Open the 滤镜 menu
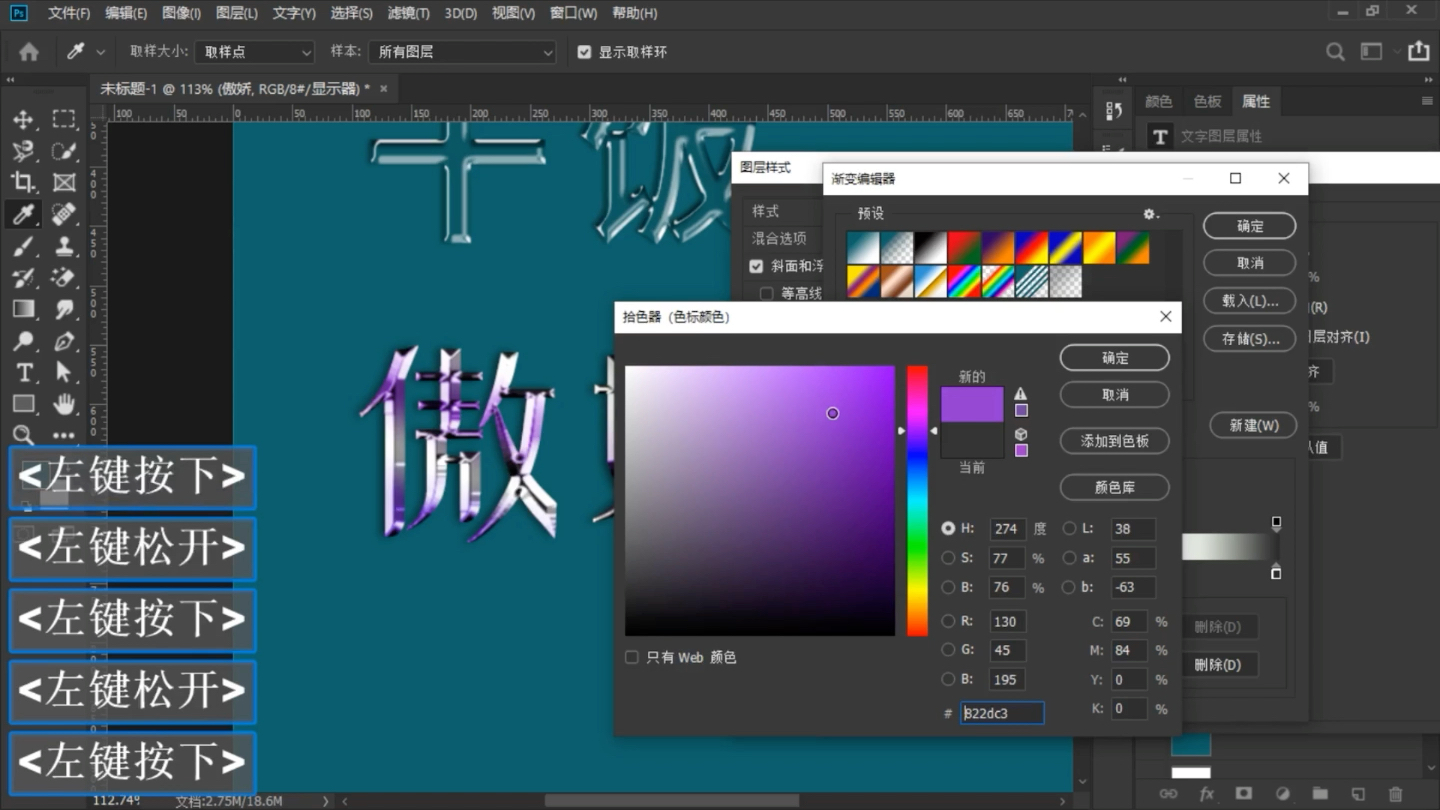The width and height of the screenshot is (1440, 810). pyautogui.click(x=408, y=13)
